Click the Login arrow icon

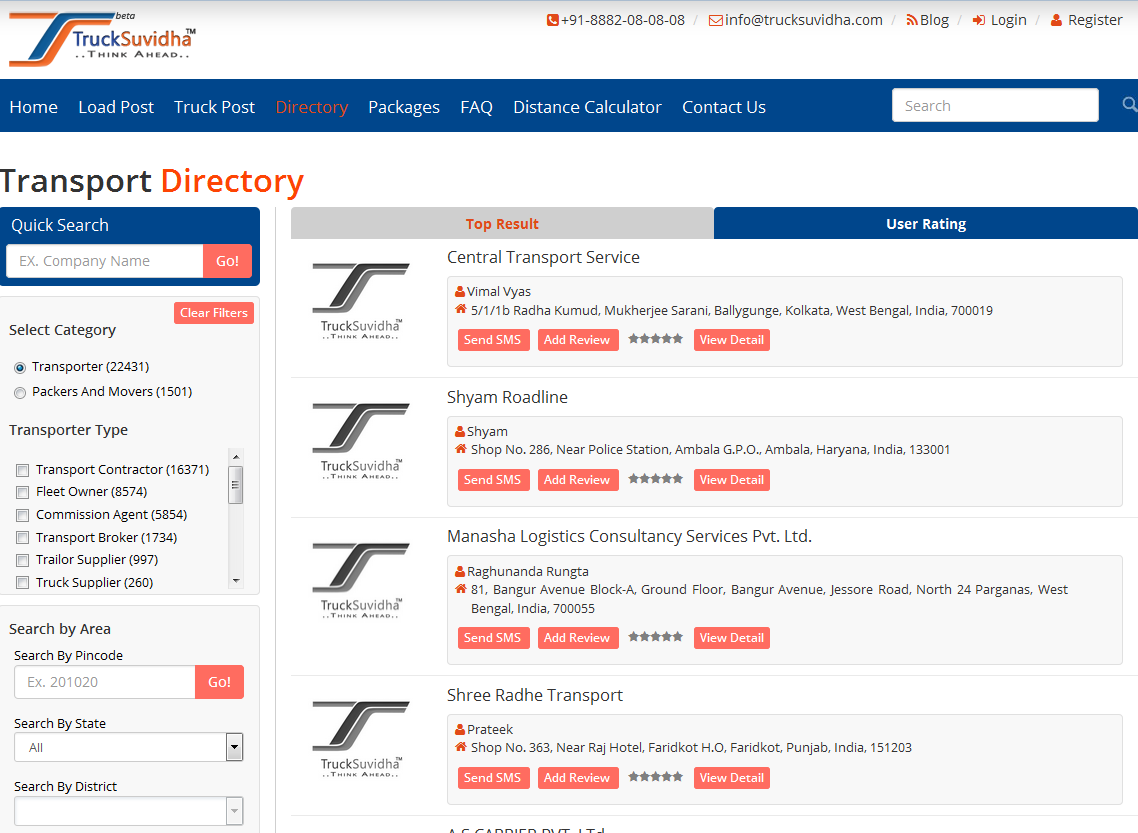coord(979,20)
